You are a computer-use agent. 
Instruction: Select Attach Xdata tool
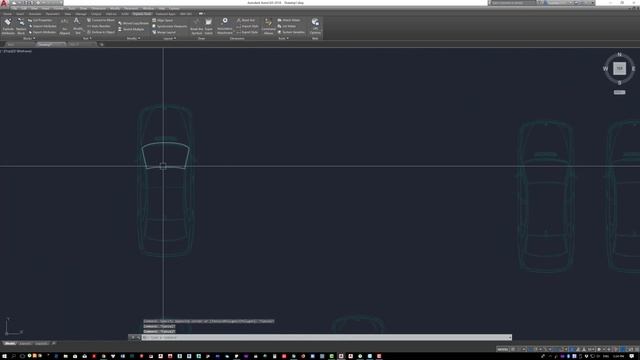coord(289,20)
